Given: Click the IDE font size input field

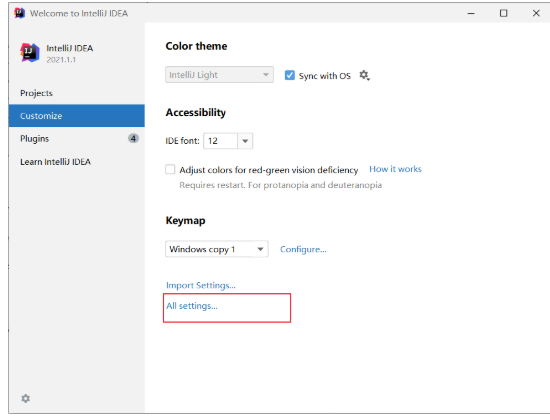Looking at the screenshot, I should point(221,141).
